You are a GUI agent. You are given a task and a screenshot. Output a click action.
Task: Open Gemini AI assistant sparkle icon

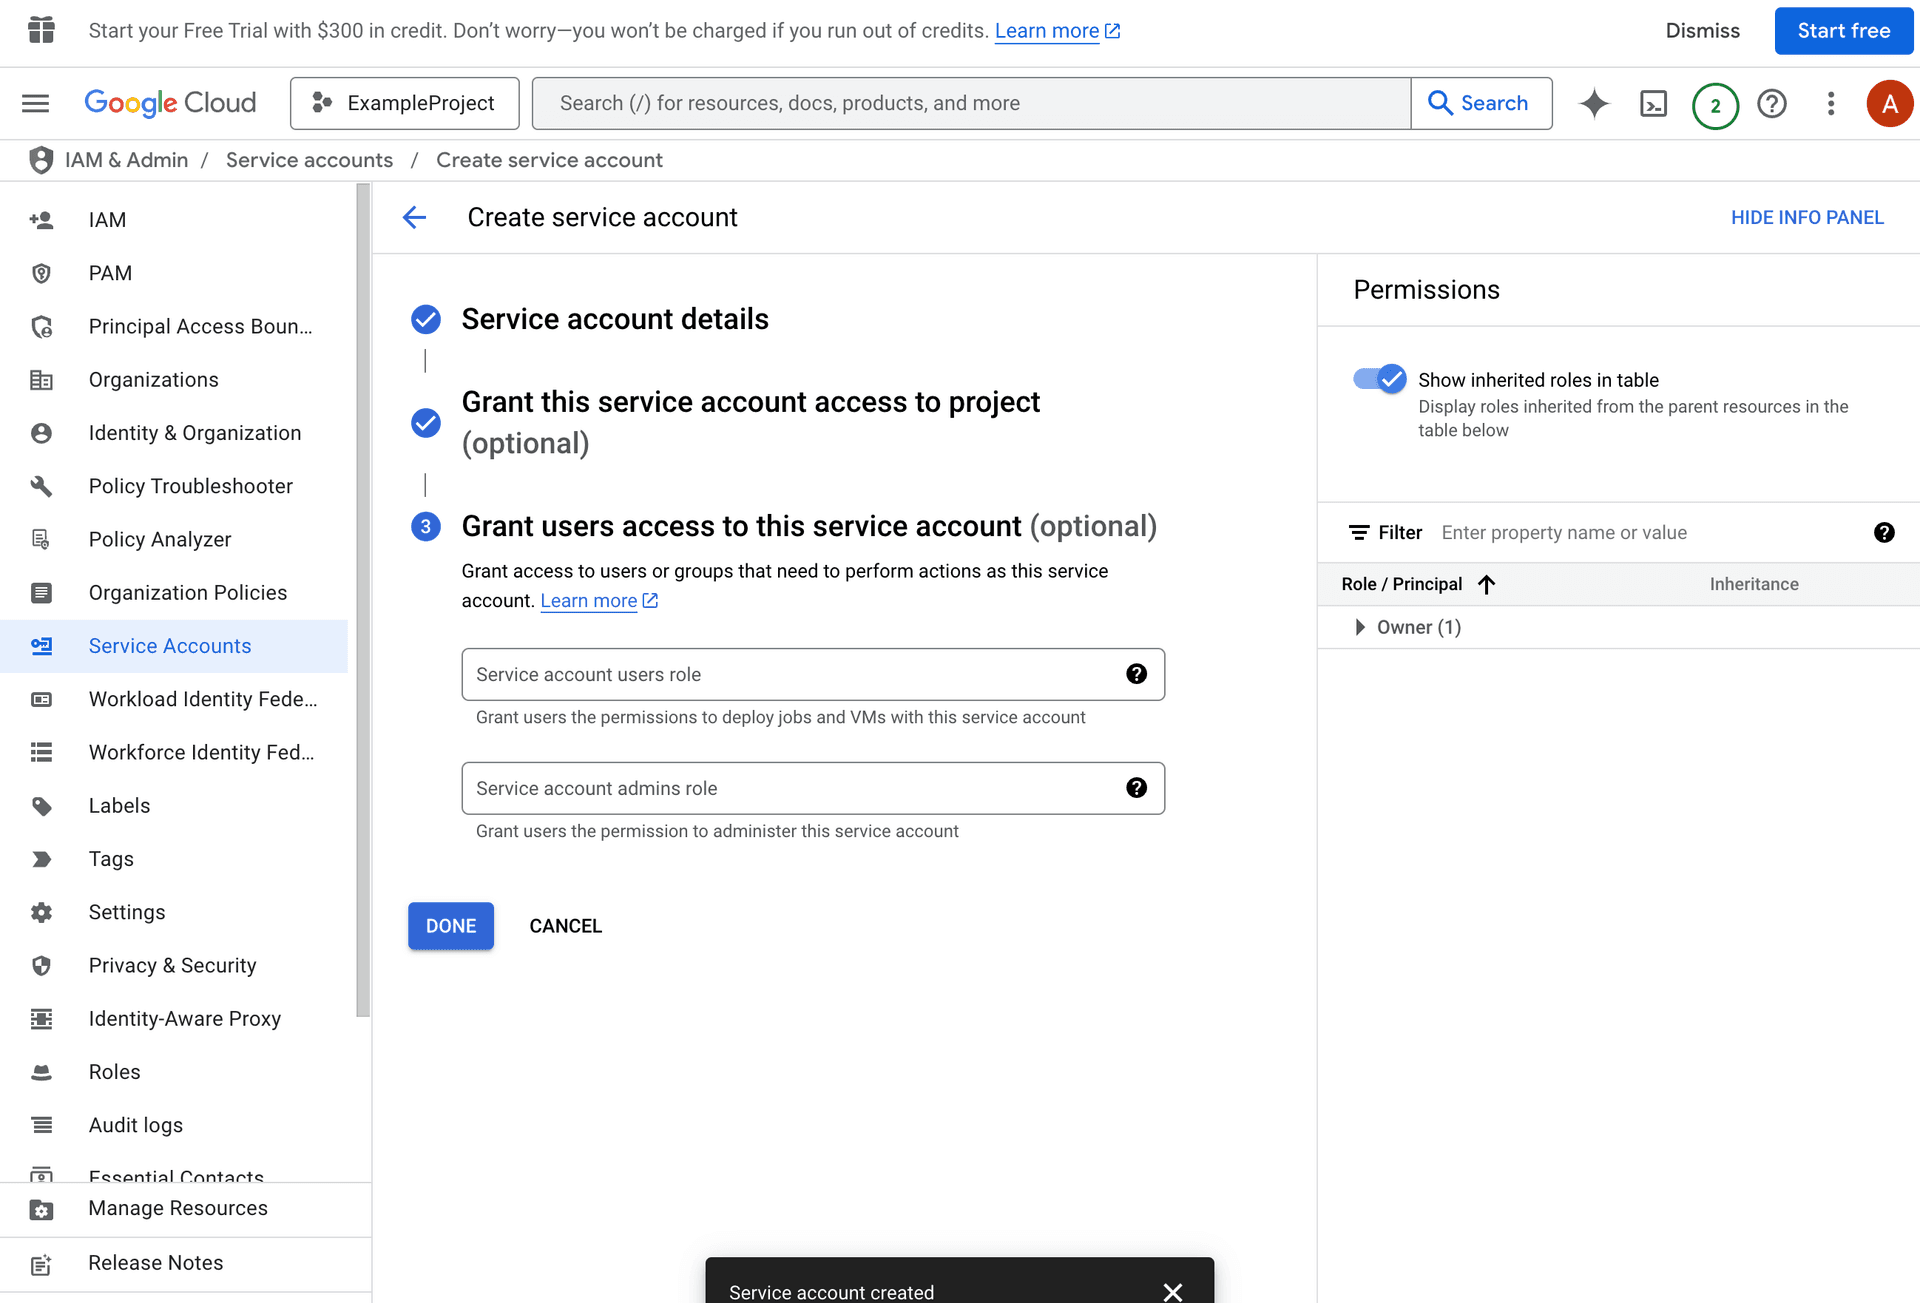point(1594,103)
